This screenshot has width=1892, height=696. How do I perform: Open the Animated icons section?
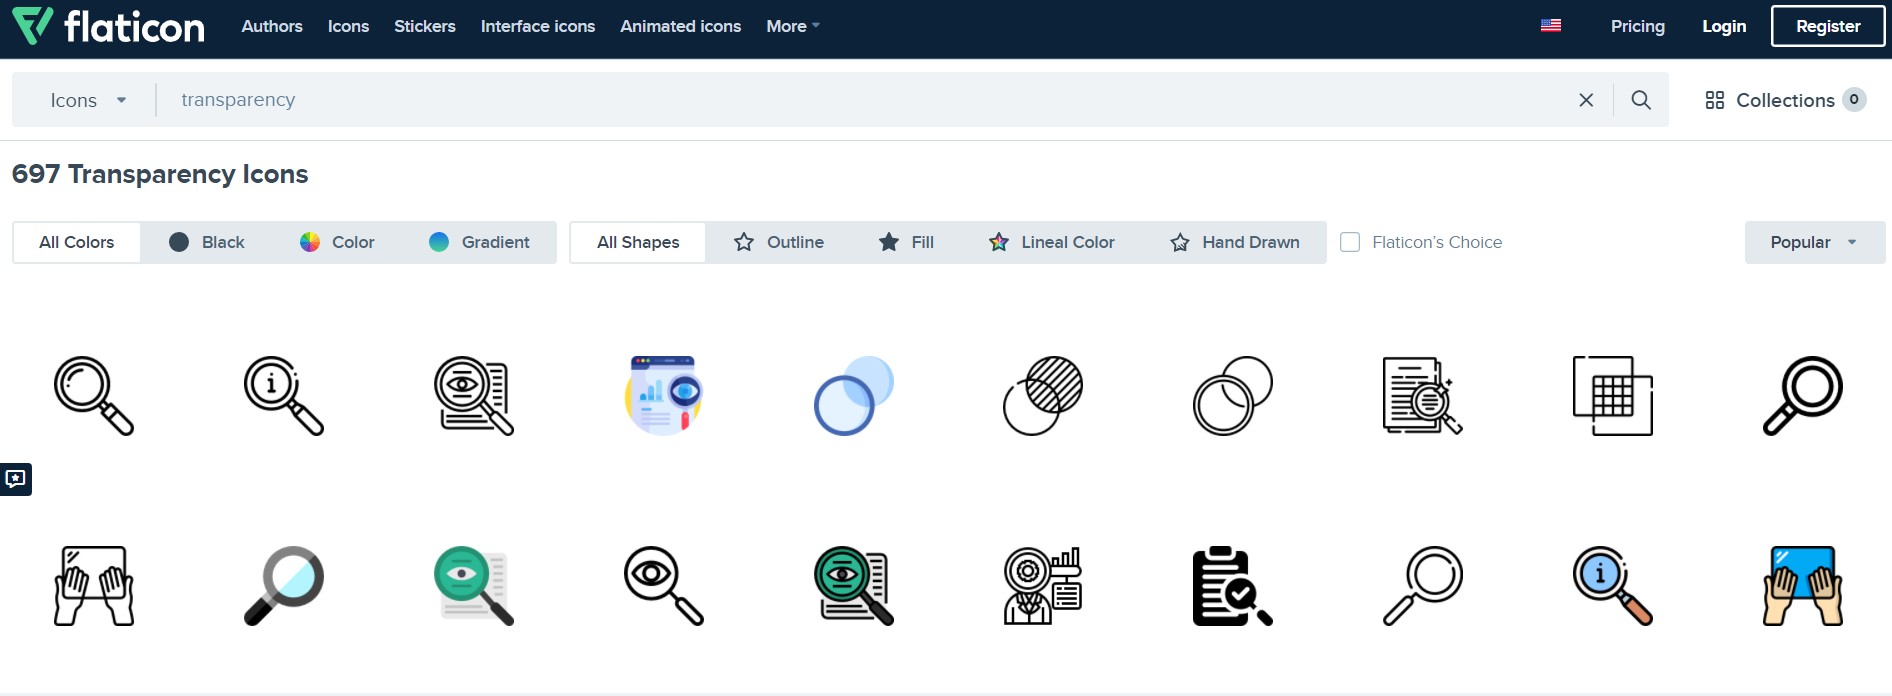pyautogui.click(x=681, y=26)
